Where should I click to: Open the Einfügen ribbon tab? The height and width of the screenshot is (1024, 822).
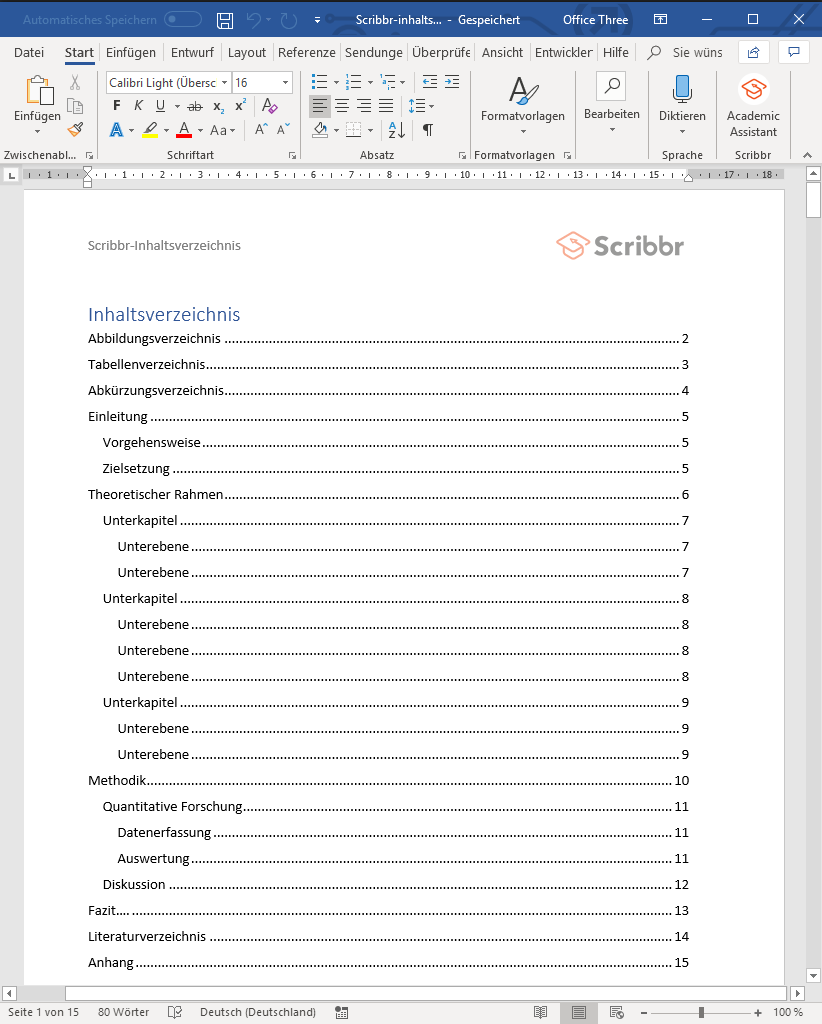[x=130, y=52]
